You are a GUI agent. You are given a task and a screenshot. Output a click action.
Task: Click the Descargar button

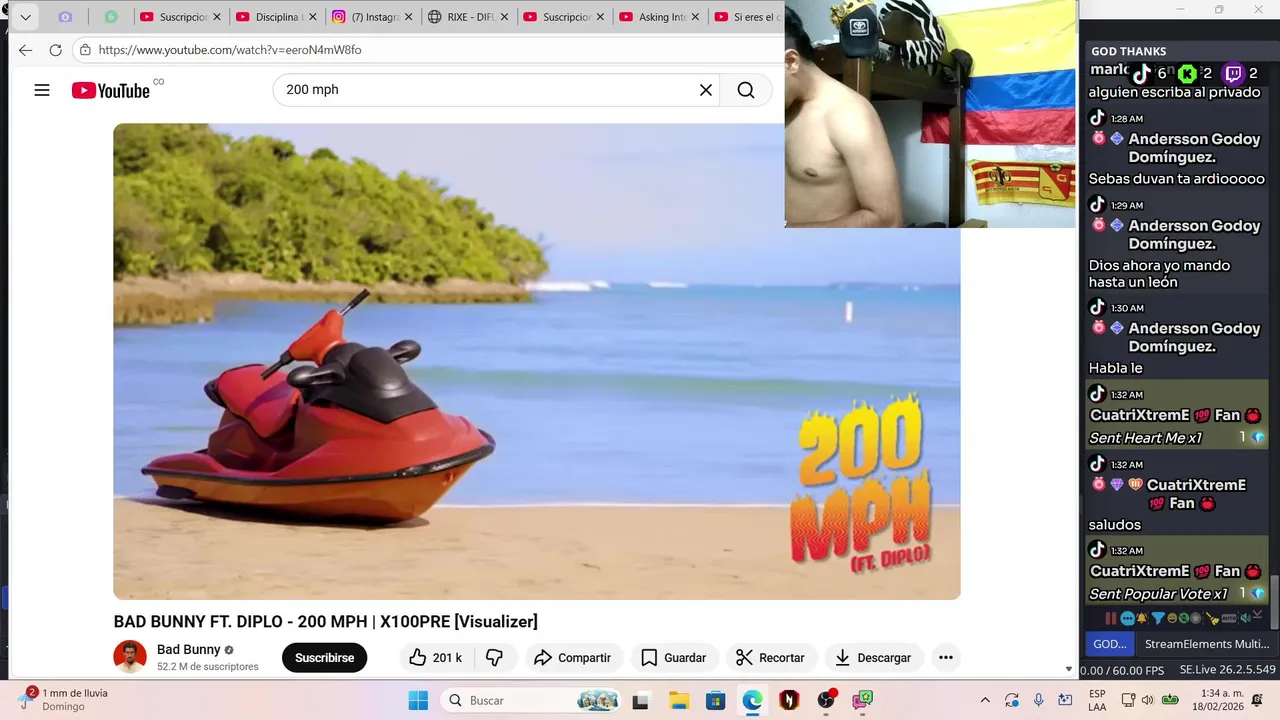coord(874,657)
